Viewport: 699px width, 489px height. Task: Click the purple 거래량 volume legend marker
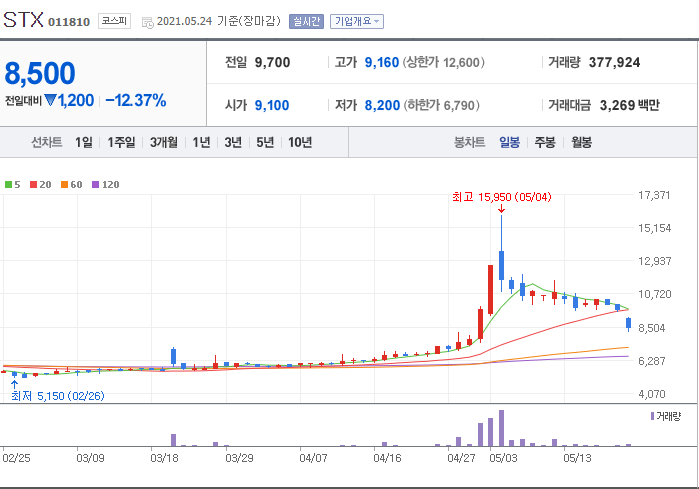[652, 416]
